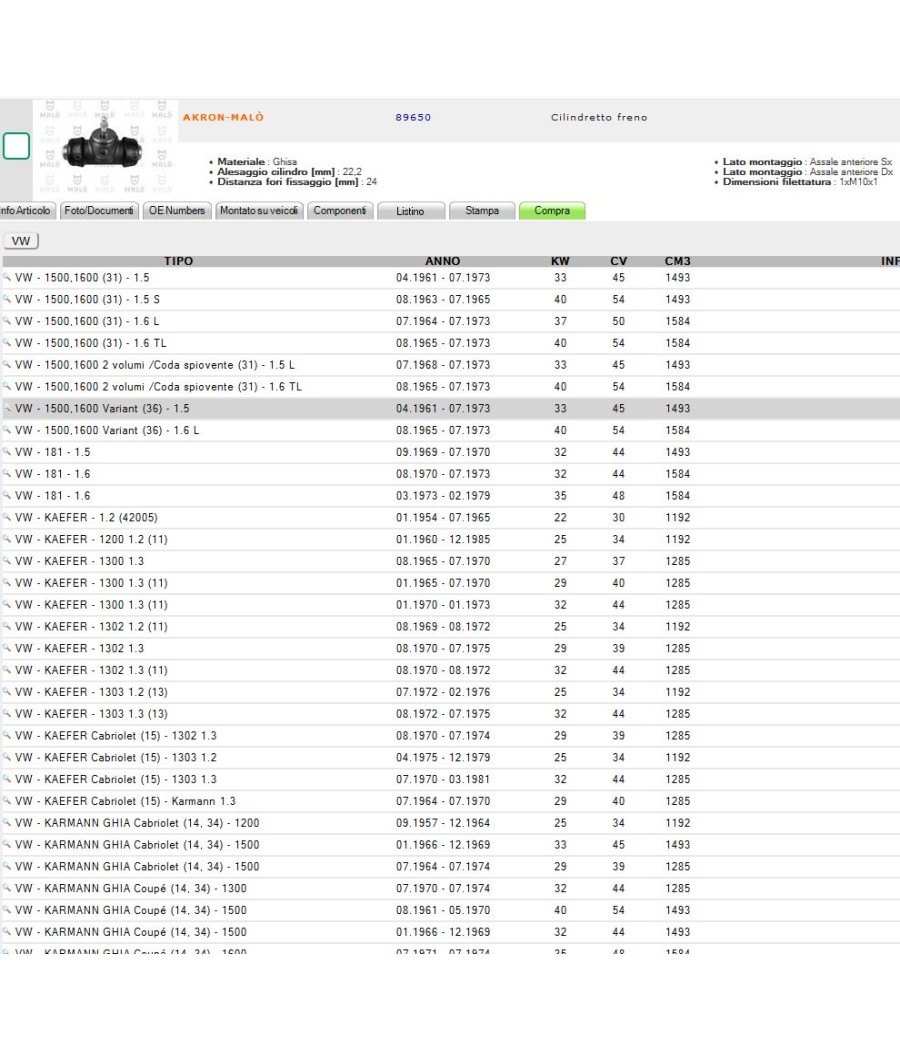
Task: Click magnifier icon for KAEFER - 1303 1.2 (13)
Action: pyautogui.click(x=7, y=692)
